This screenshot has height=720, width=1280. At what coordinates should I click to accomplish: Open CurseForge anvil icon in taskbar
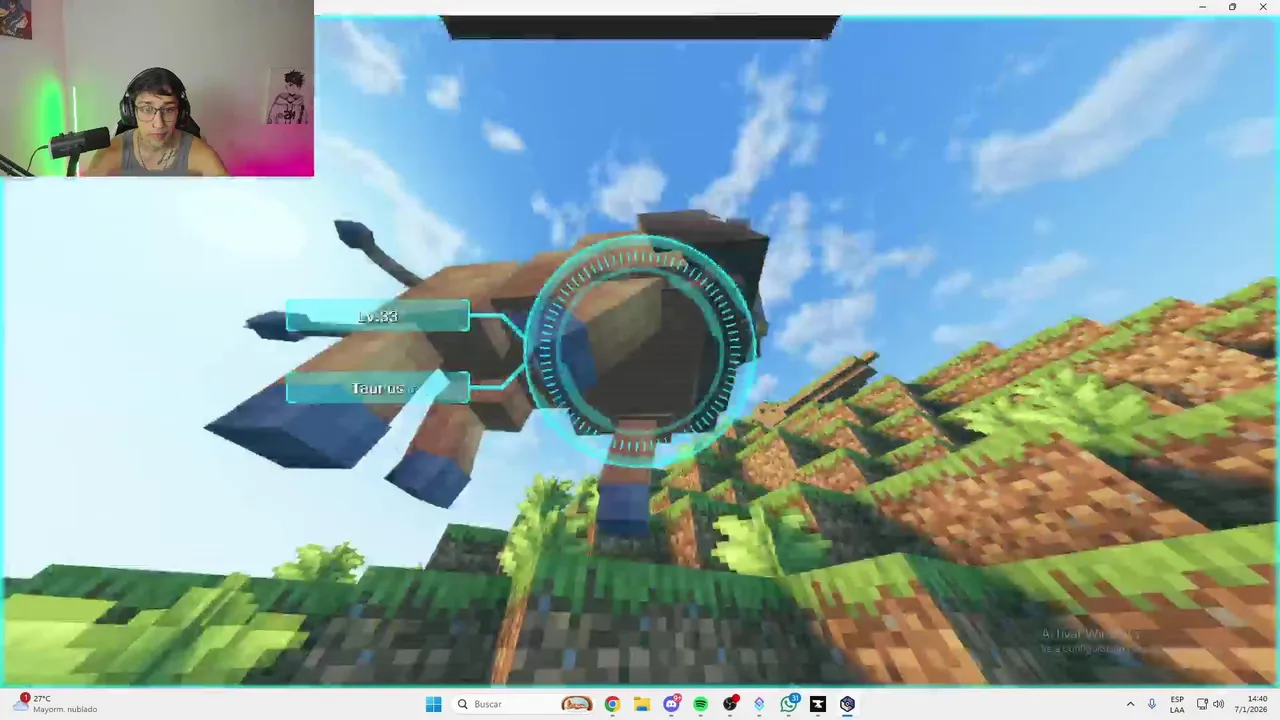[x=818, y=704]
